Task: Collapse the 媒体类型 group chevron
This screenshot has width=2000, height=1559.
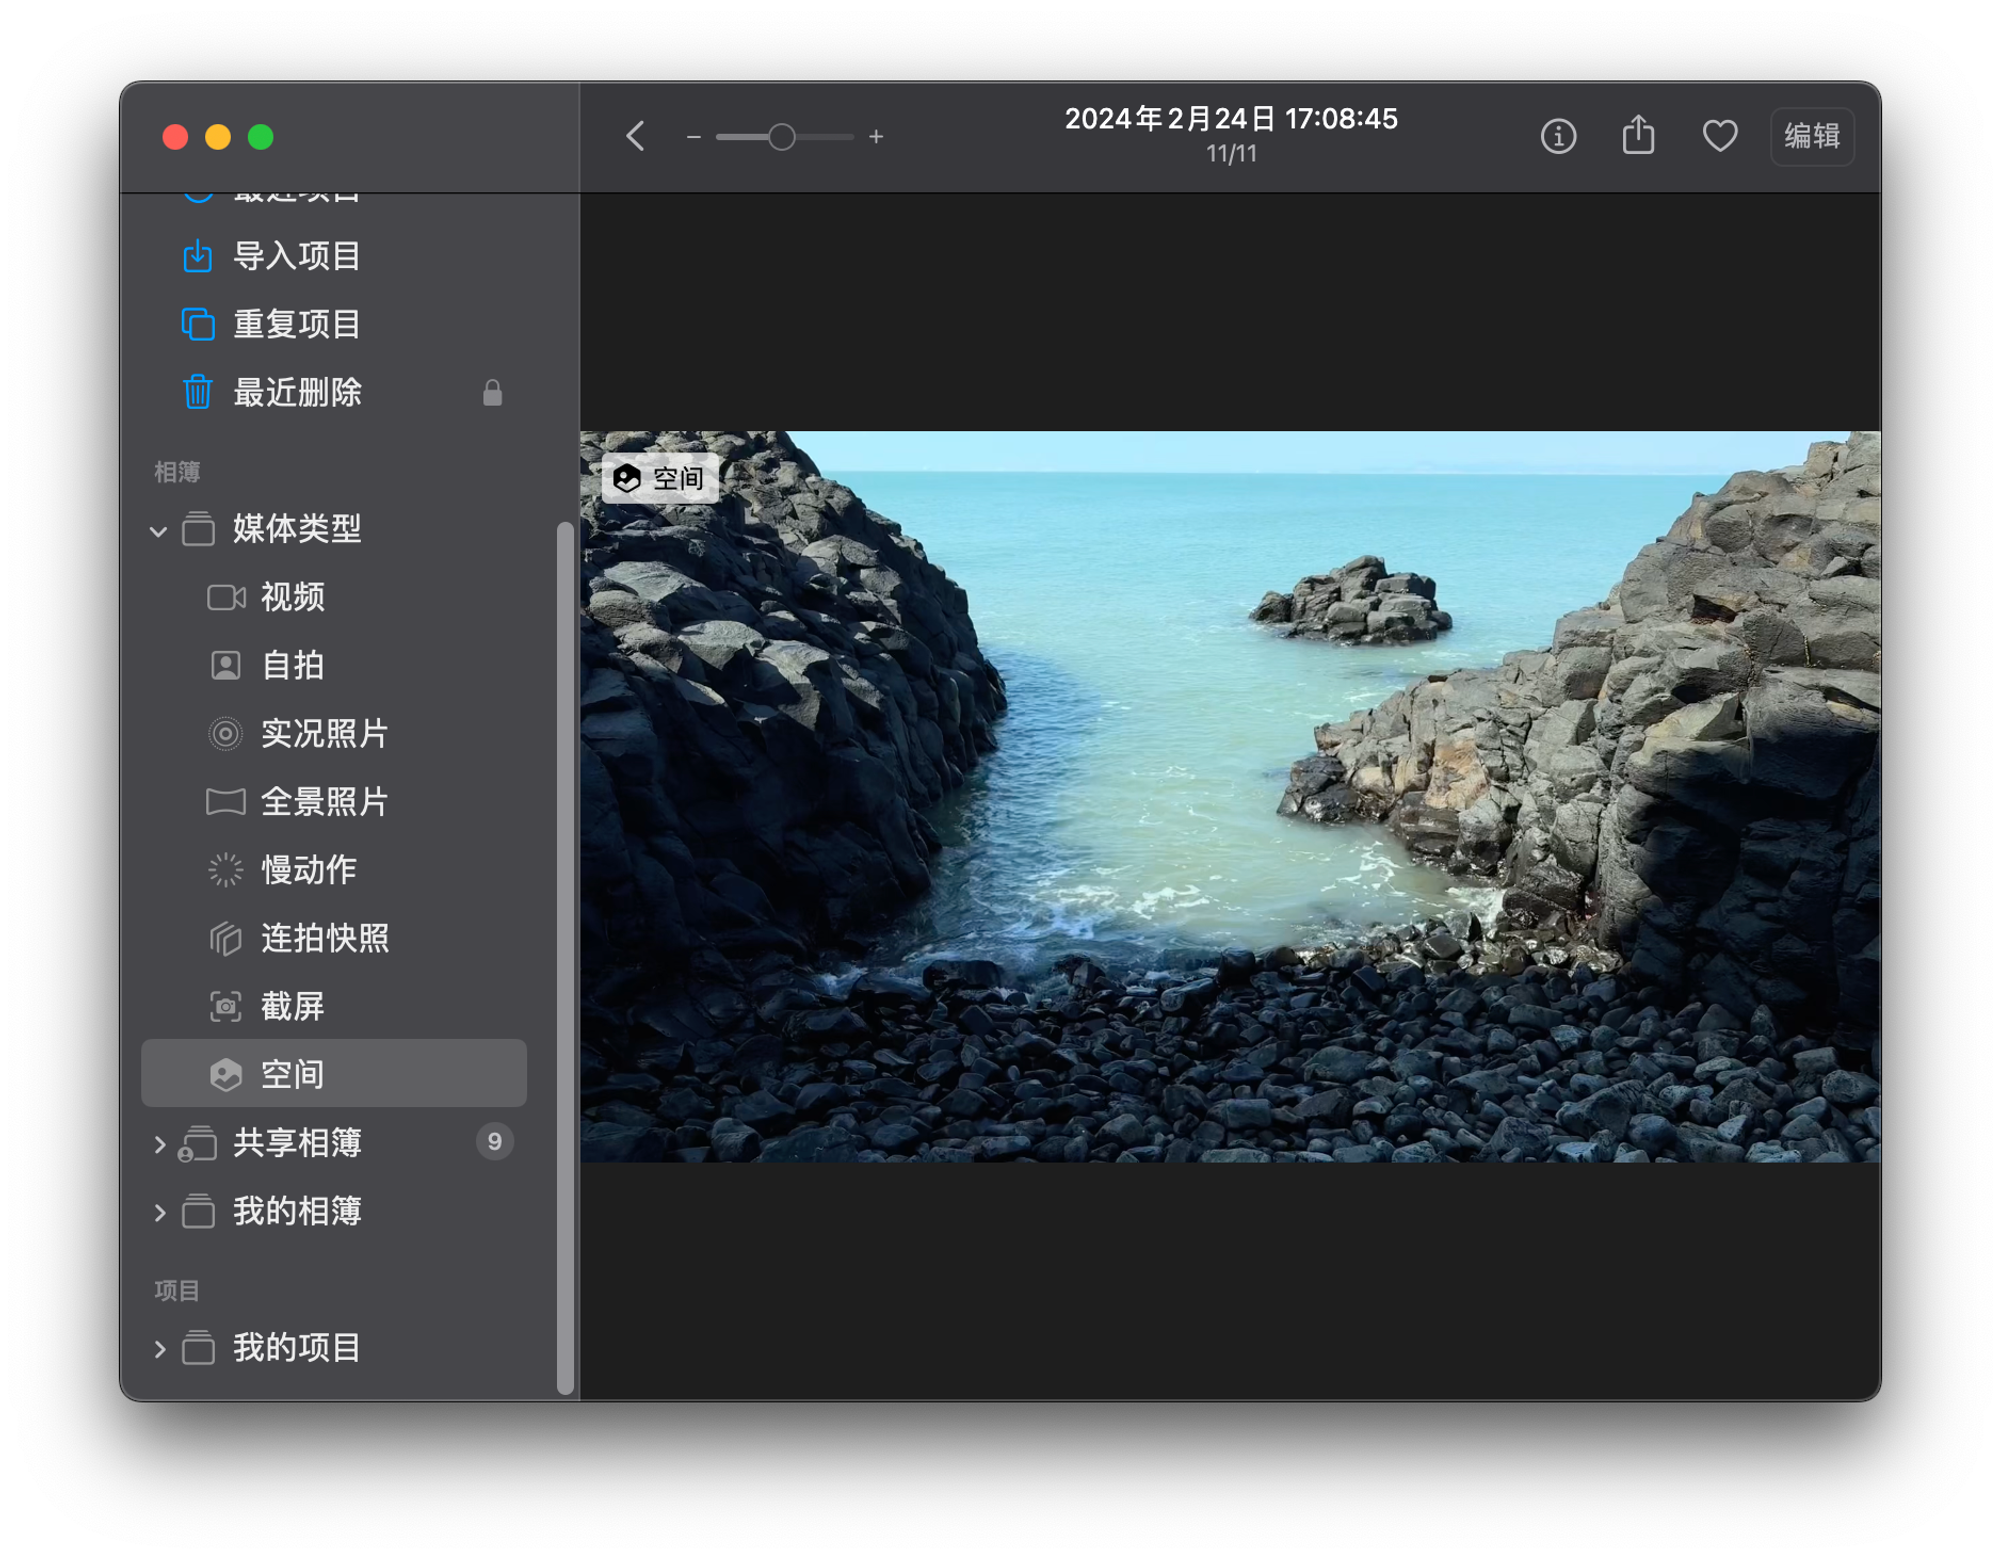Action: (x=158, y=530)
